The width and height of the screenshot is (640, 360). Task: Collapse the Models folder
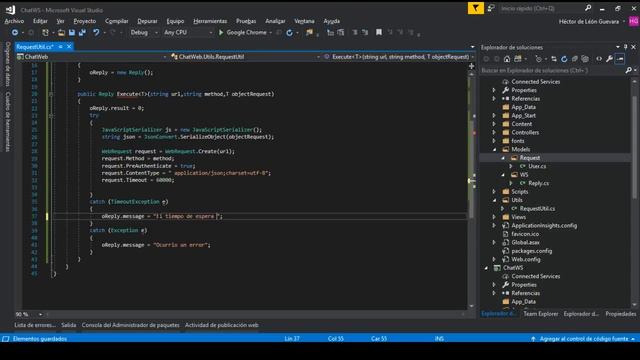495,149
